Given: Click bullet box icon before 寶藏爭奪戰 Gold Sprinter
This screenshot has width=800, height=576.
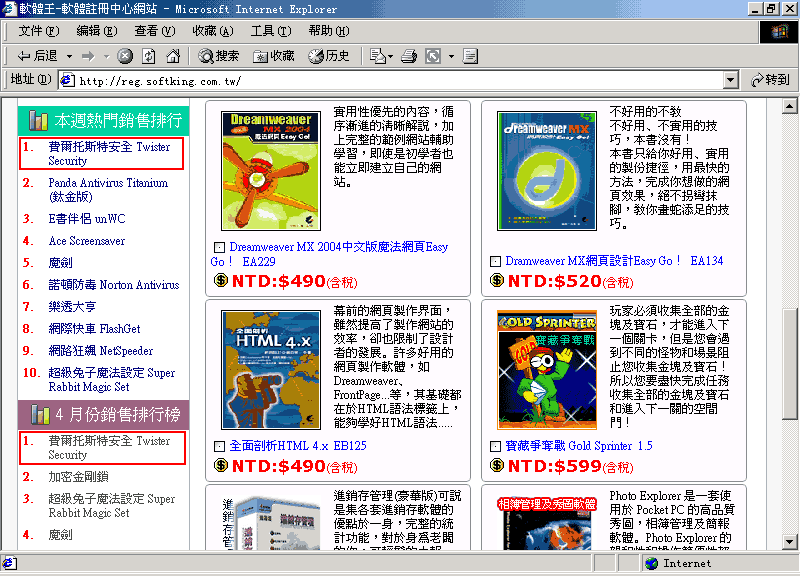Looking at the screenshot, I should click(x=495, y=446).
